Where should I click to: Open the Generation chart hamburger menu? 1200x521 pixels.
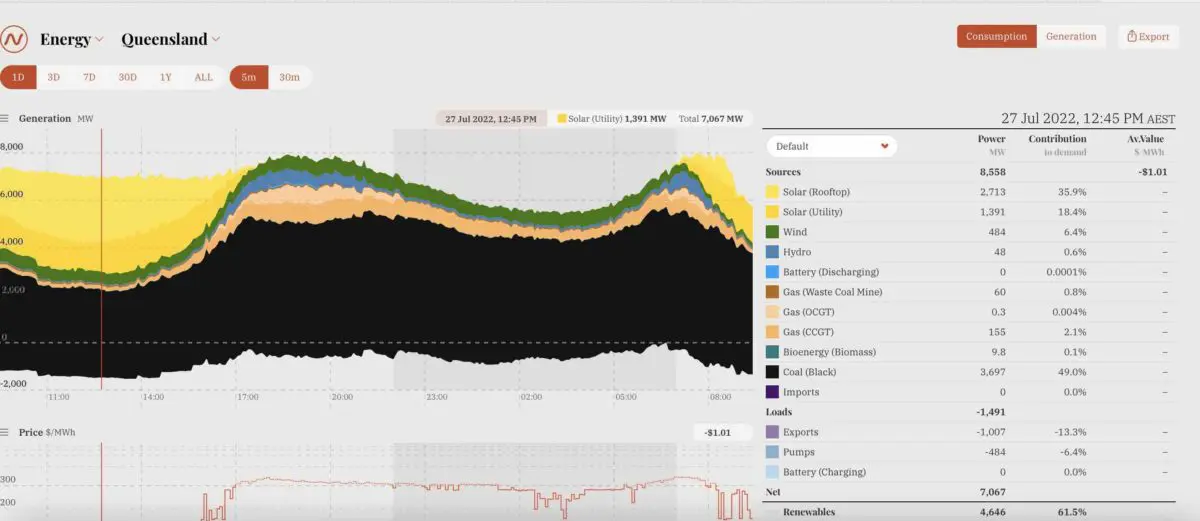coord(5,118)
